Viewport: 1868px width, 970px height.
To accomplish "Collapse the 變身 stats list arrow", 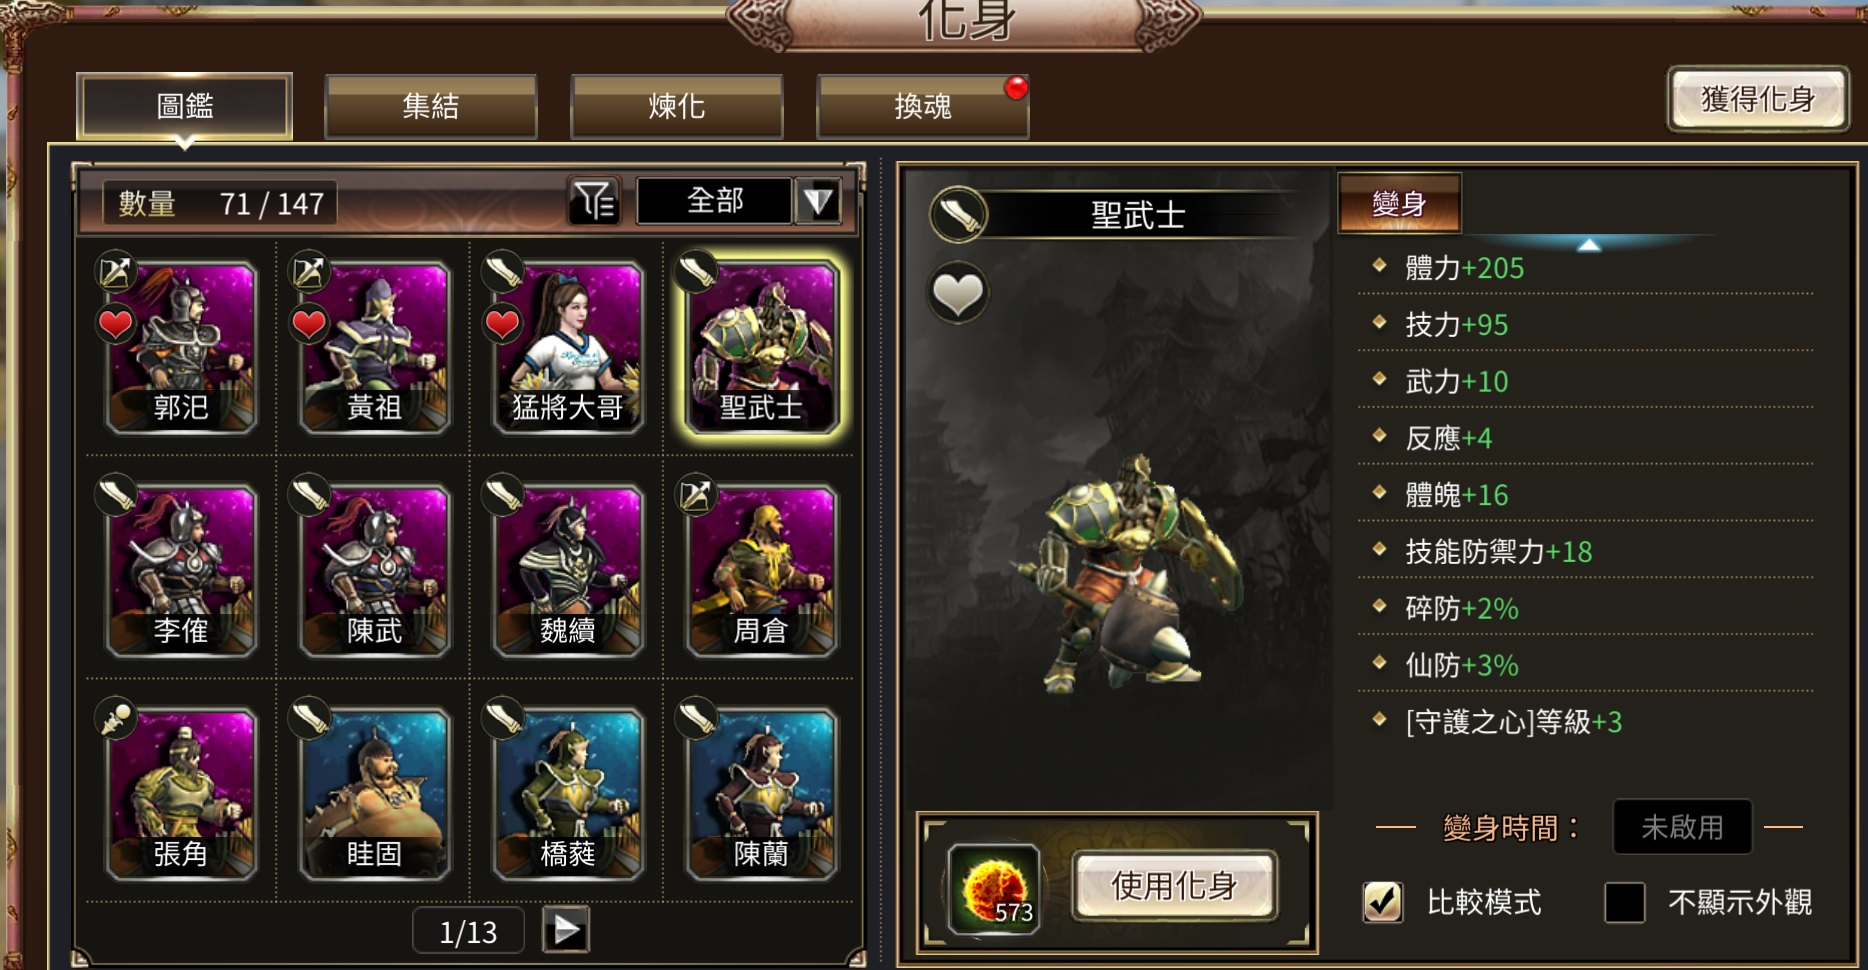I will 1589,245.
